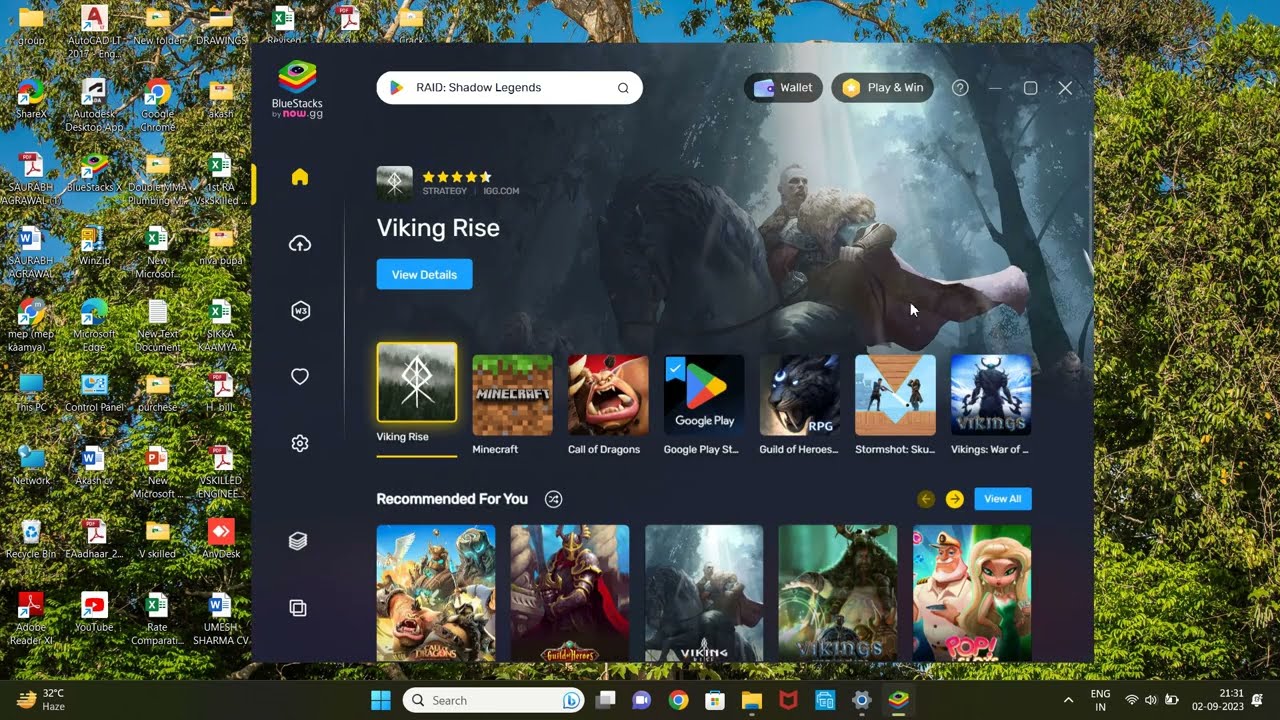The image size is (1280, 720).
Task: Select the Control Panel desktop icon
Action: click(94, 392)
